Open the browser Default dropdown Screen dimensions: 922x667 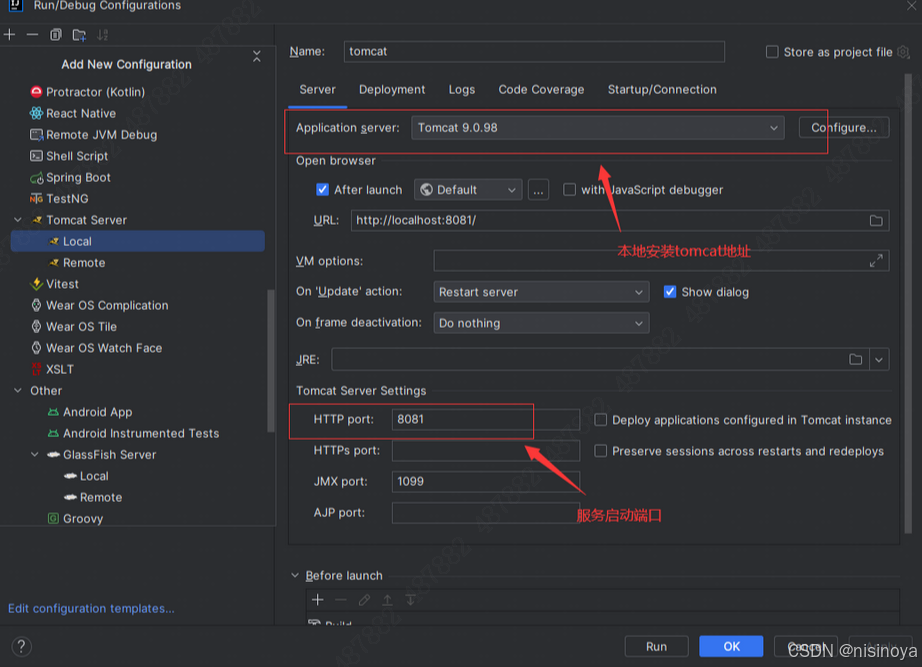click(468, 190)
